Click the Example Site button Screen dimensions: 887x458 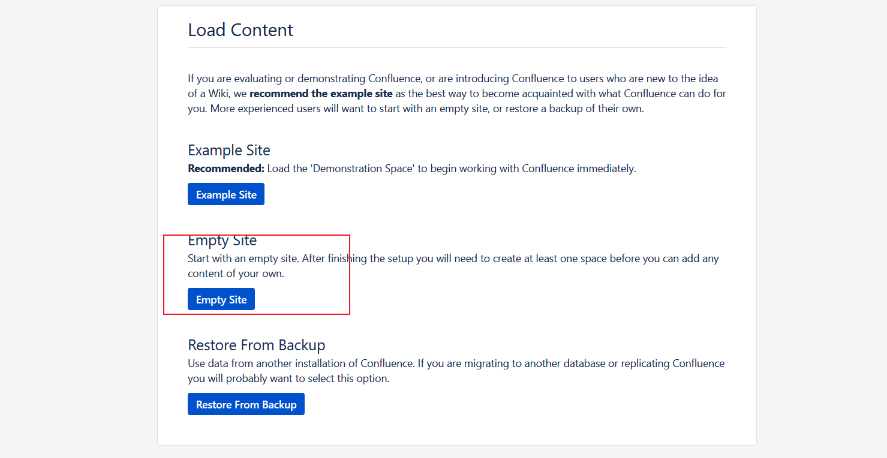coord(226,194)
